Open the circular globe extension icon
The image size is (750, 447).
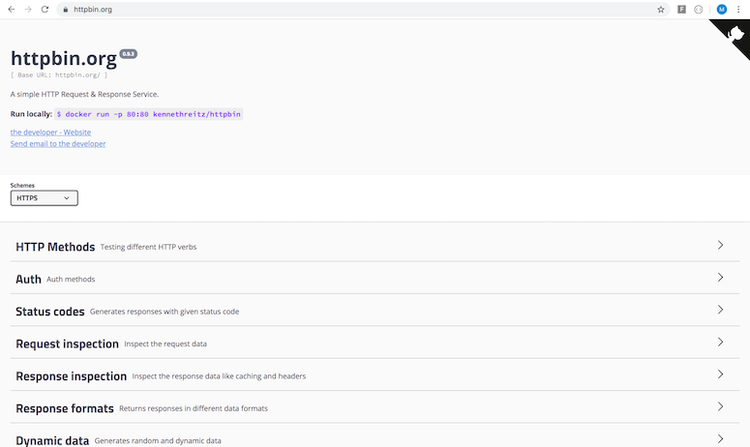pyautogui.click(x=698, y=10)
